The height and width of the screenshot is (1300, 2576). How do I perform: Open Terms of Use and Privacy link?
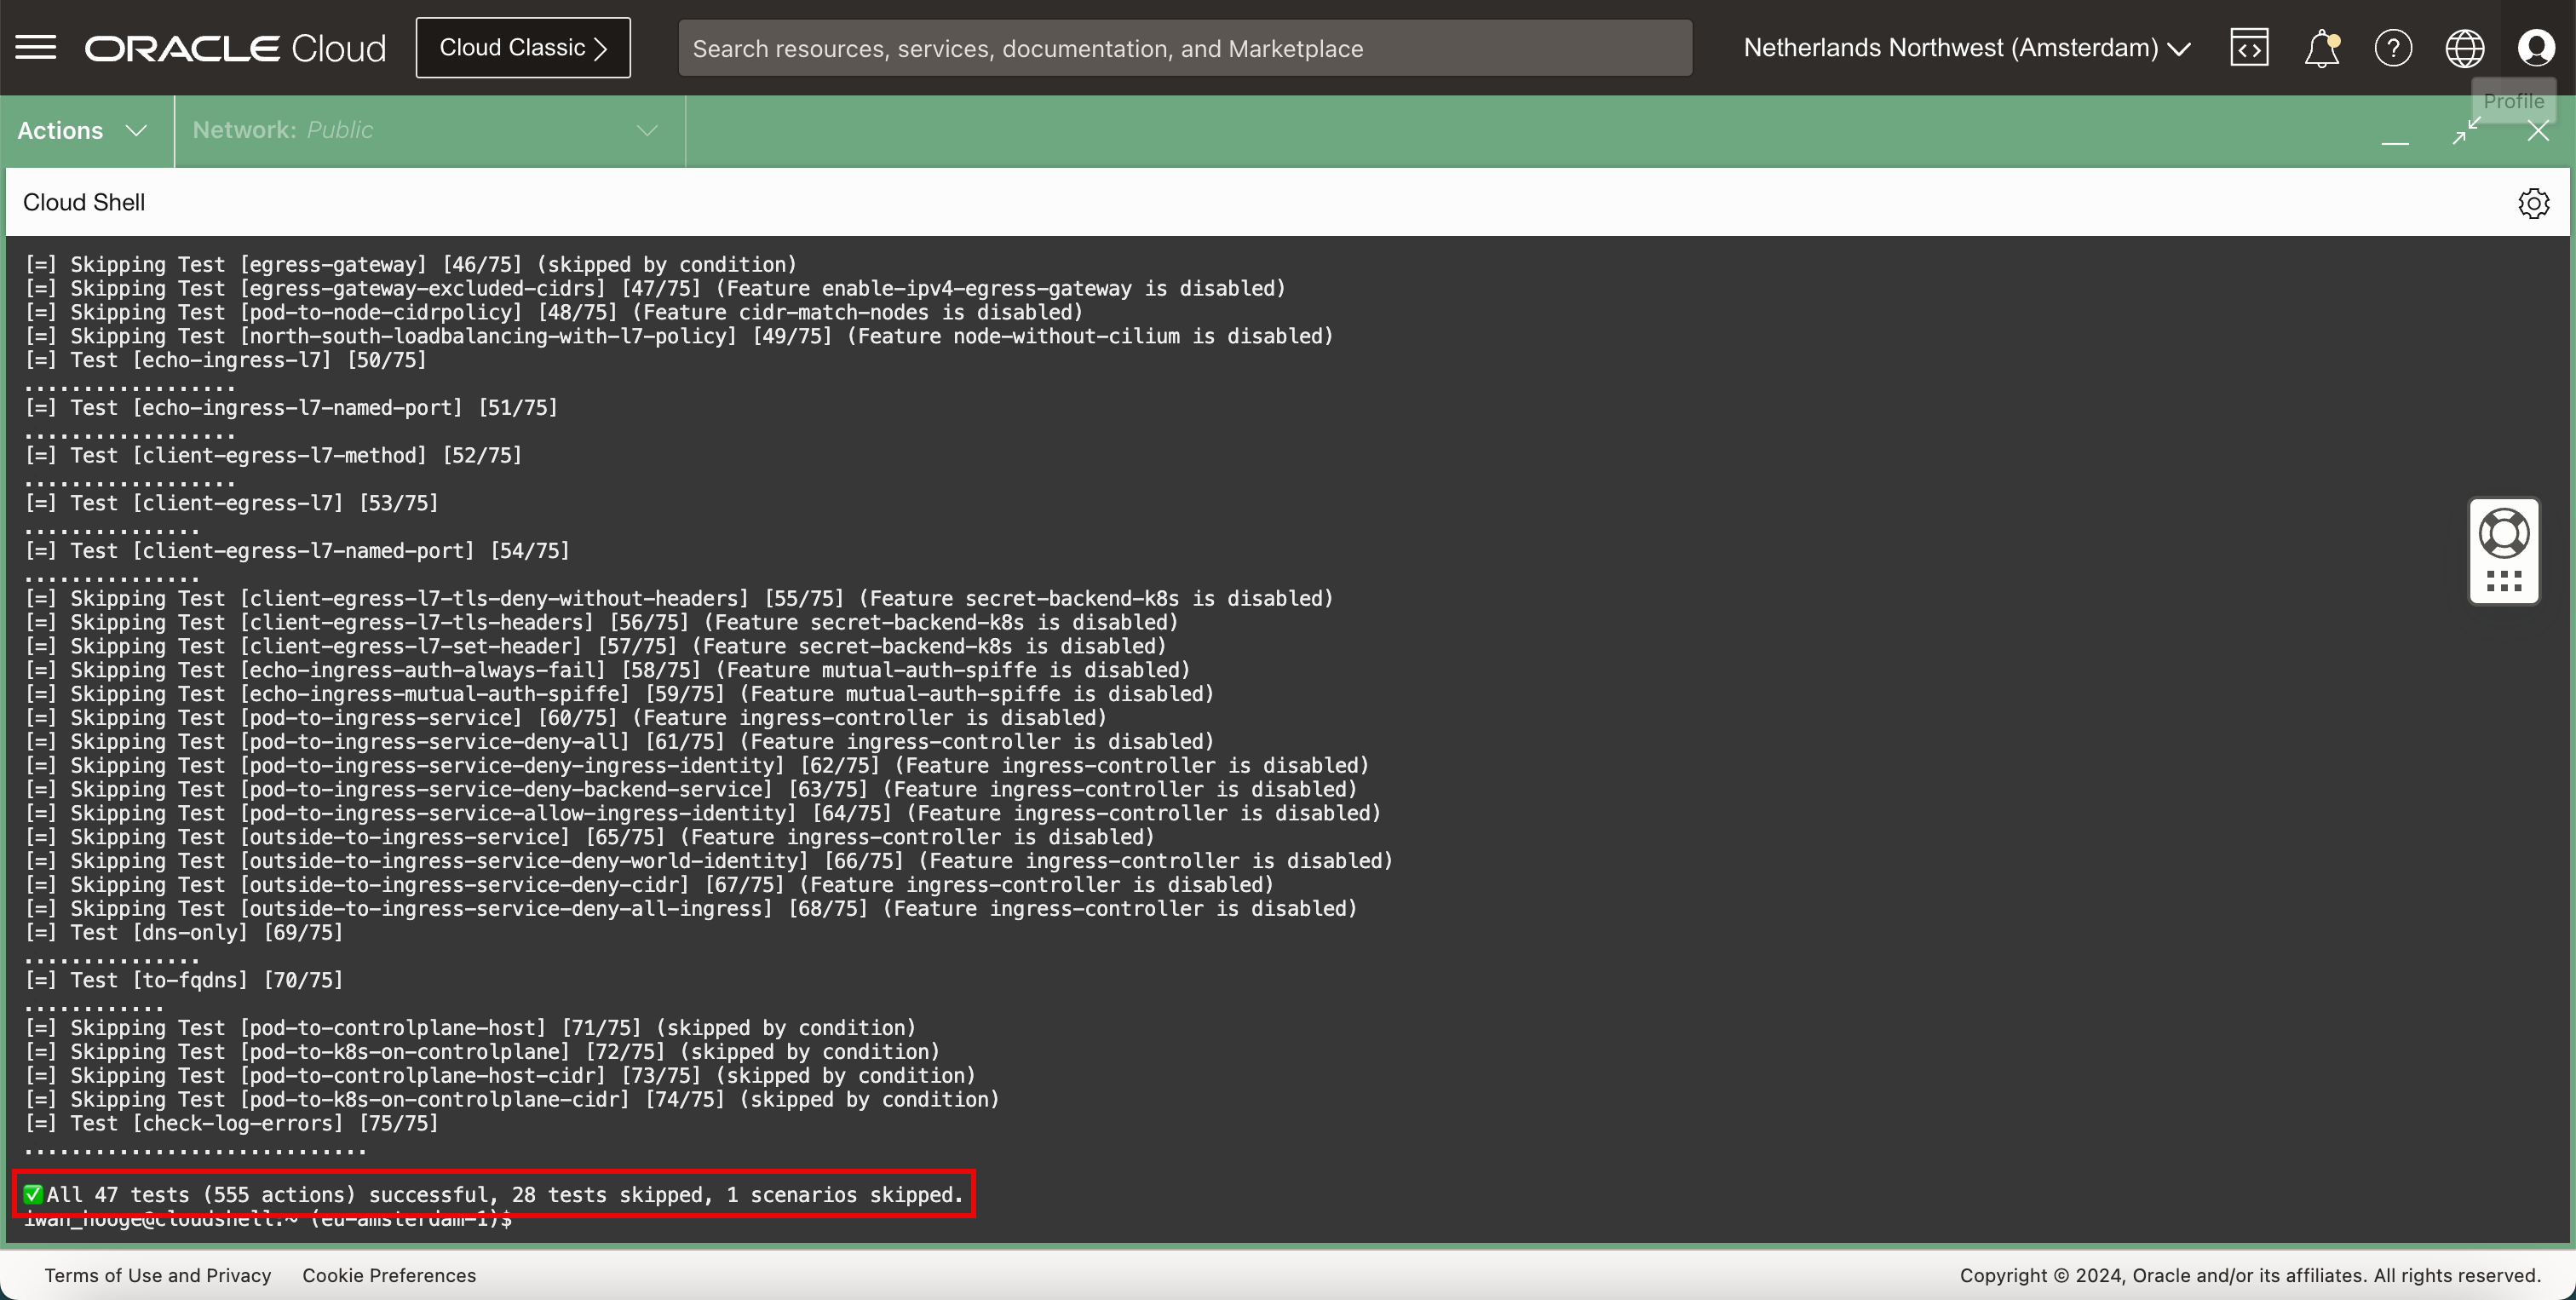pyautogui.click(x=158, y=1275)
